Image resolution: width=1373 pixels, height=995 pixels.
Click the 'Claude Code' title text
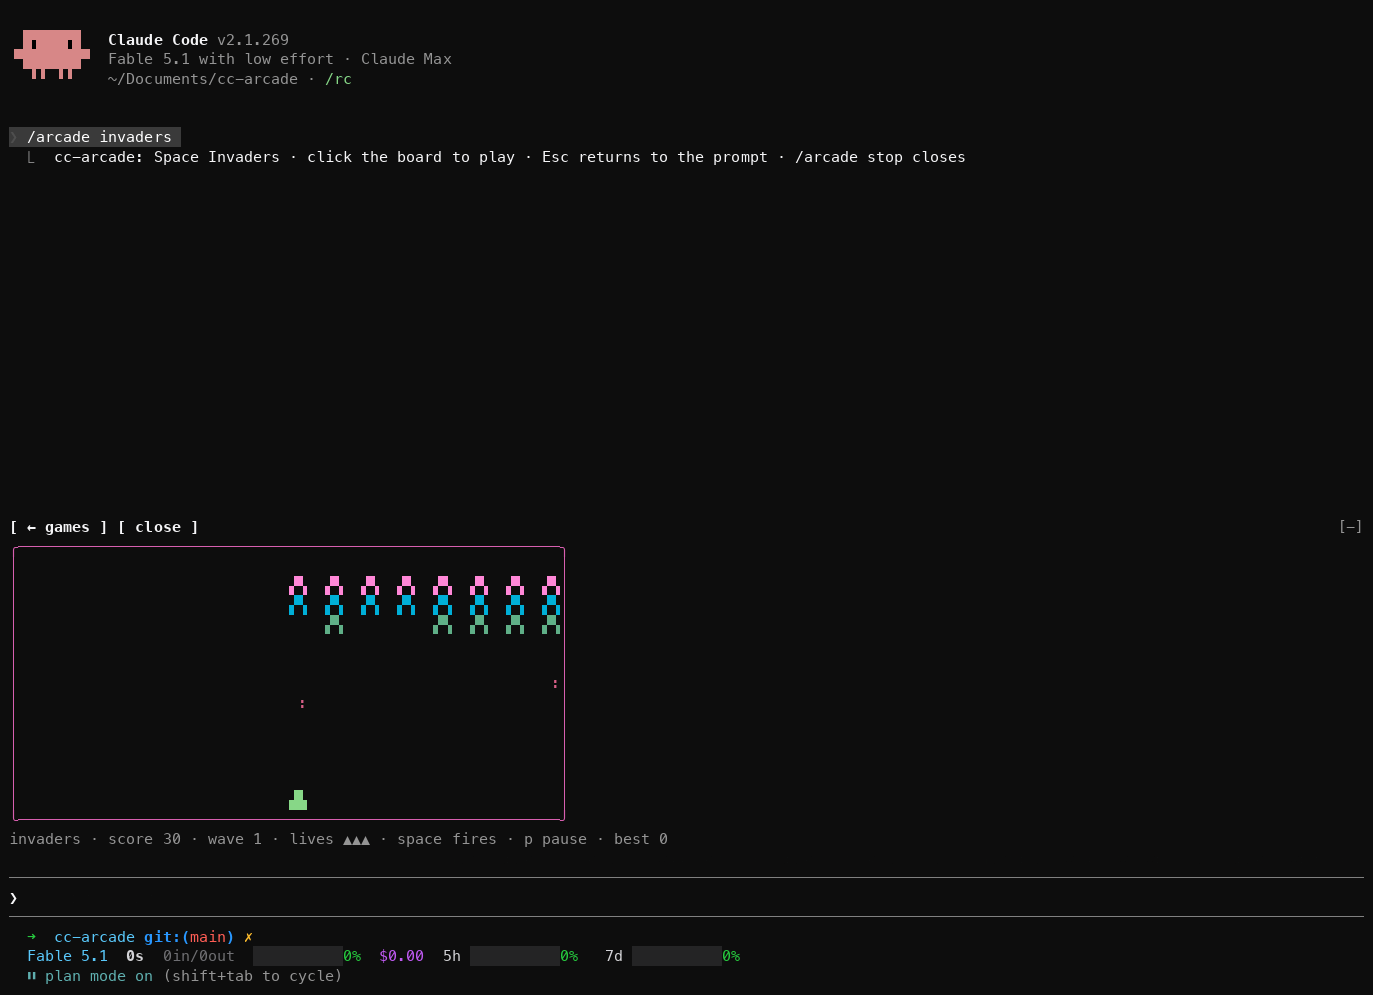tap(158, 40)
